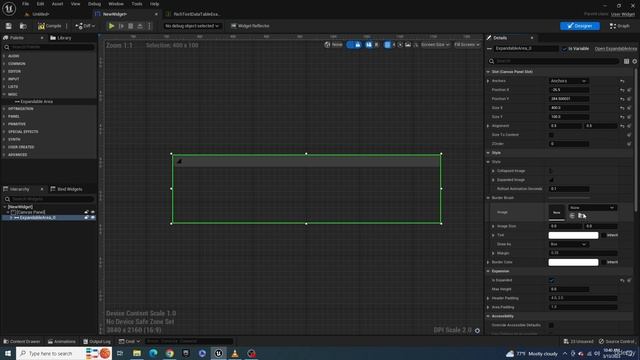640x360 pixels.
Task: Click the Eject button in play controls
Action: pos(140,26)
